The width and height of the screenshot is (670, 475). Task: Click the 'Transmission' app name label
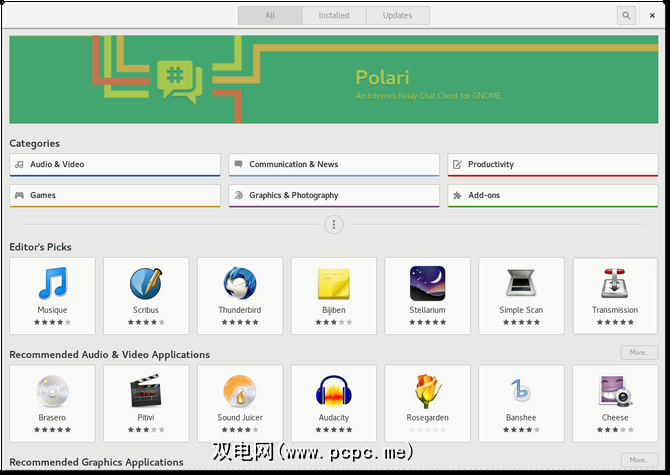[x=615, y=310]
